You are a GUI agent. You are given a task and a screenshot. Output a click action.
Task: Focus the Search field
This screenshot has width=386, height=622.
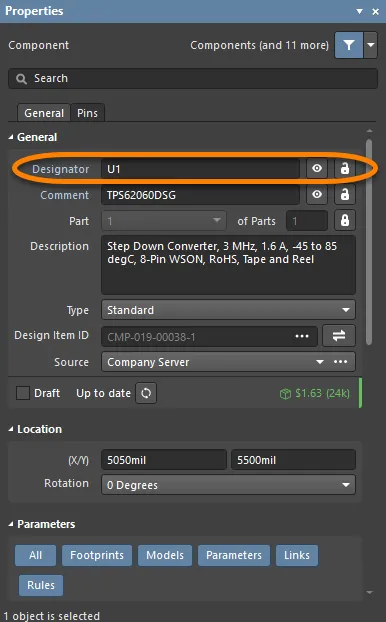pos(193,79)
